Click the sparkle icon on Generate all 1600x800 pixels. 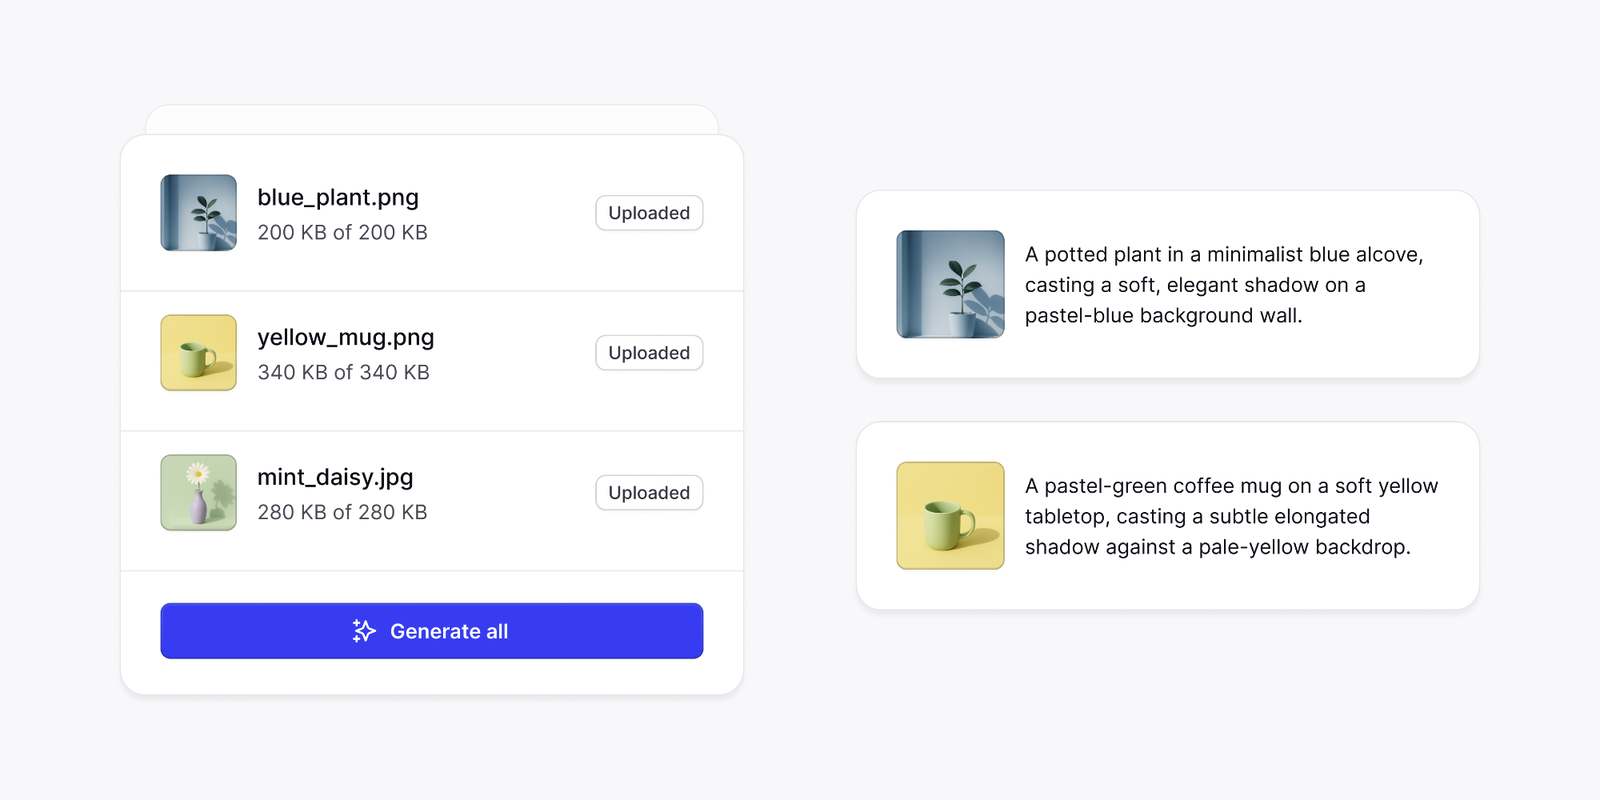364,631
